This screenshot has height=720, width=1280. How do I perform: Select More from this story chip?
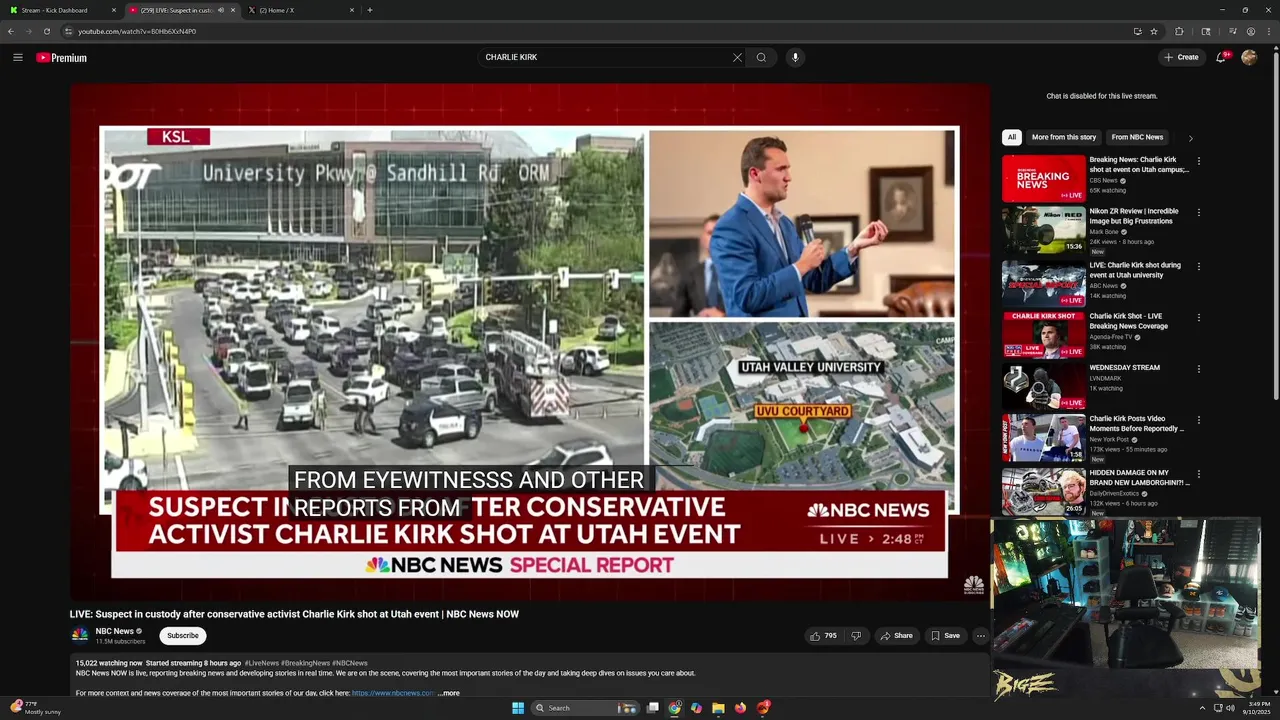coord(1064,137)
